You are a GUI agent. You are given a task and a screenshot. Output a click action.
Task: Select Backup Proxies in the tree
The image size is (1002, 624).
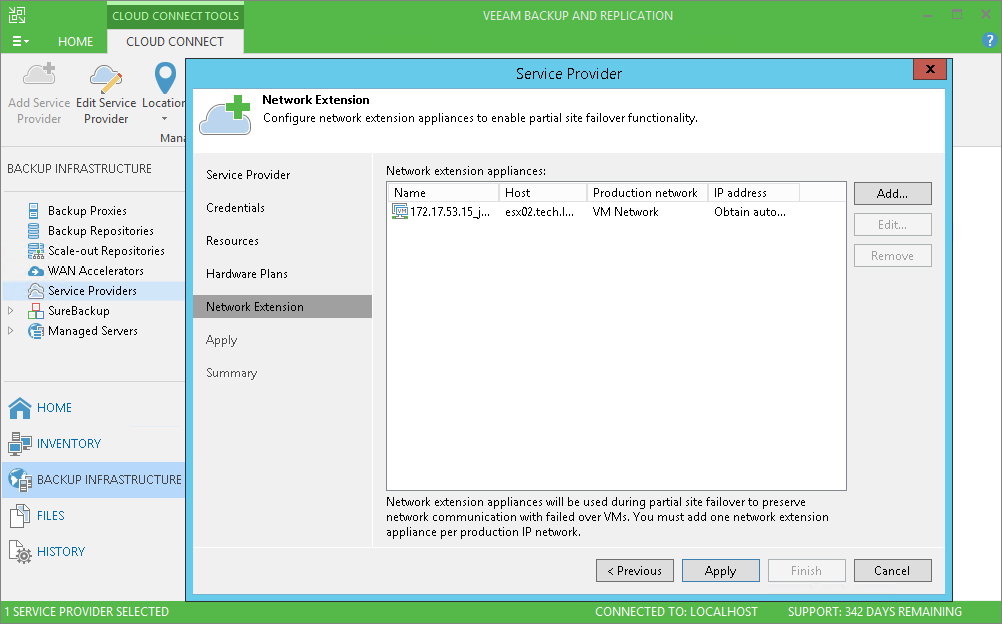(87, 210)
